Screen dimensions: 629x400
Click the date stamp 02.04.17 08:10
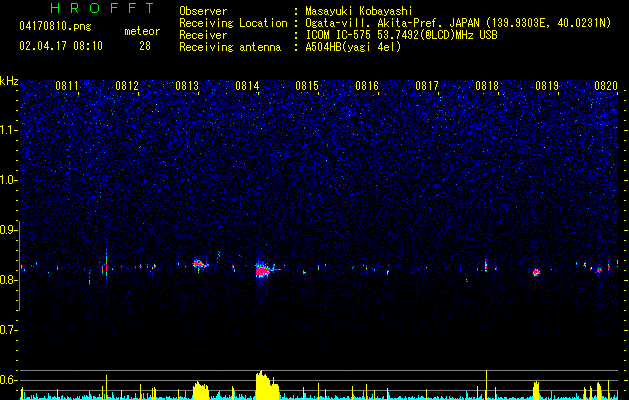[61, 46]
